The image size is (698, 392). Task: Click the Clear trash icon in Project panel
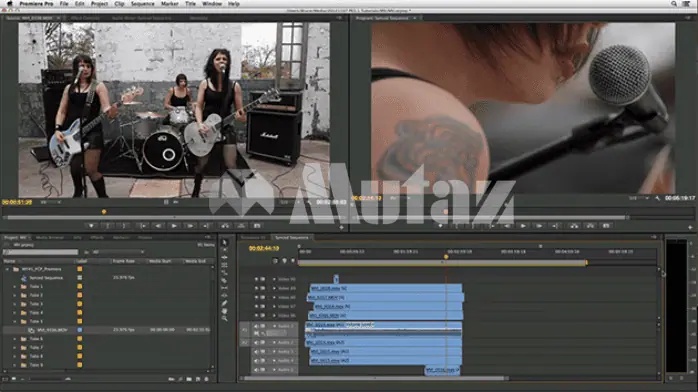click(x=207, y=379)
